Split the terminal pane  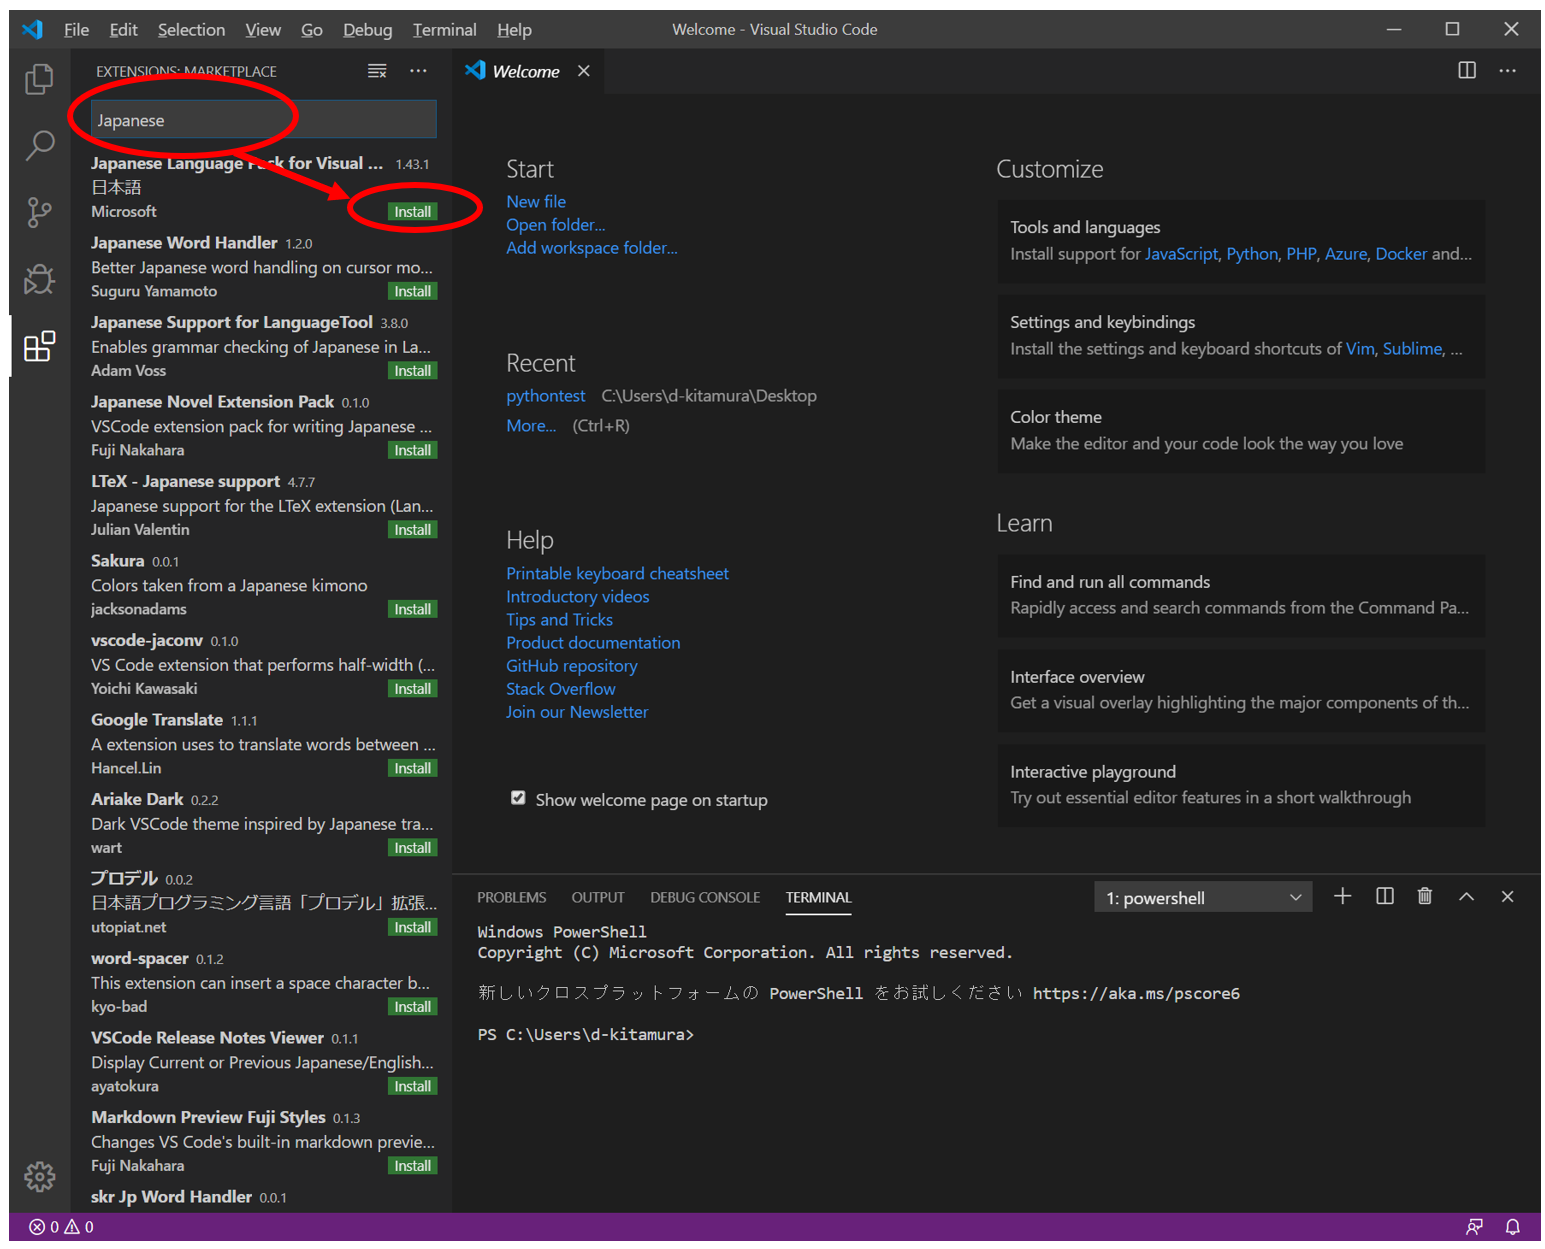(1385, 896)
